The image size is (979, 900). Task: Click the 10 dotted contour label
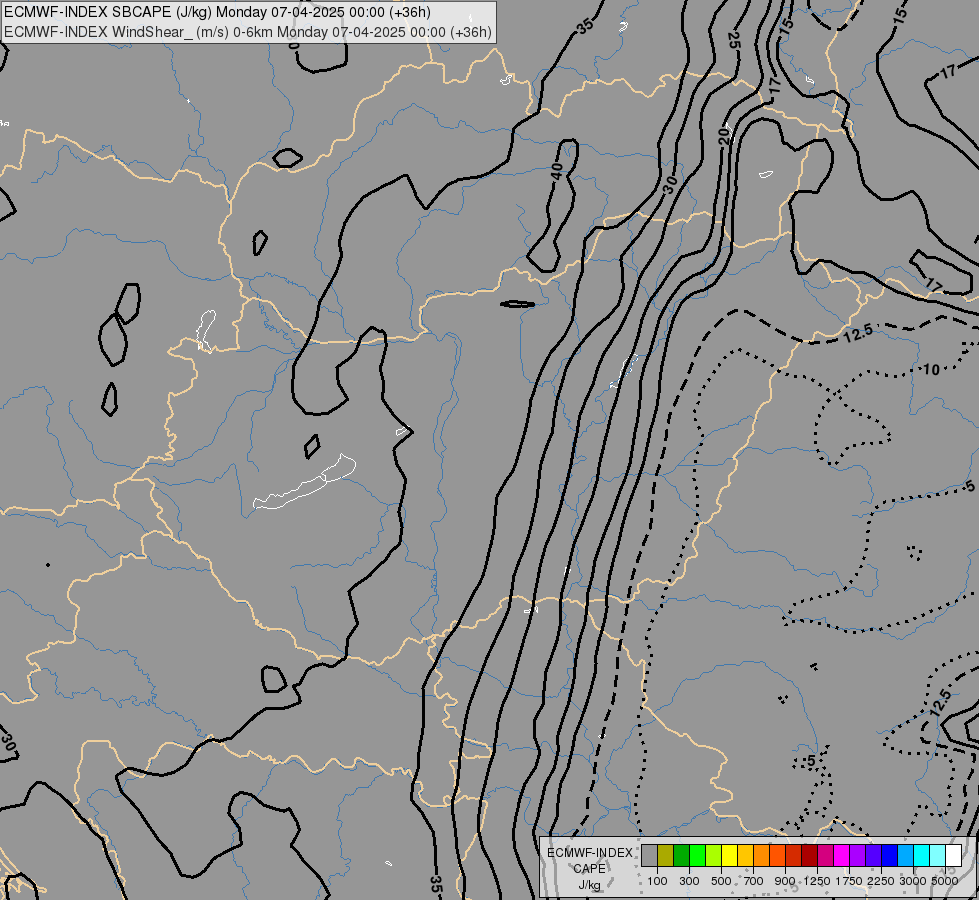tap(931, 369)
